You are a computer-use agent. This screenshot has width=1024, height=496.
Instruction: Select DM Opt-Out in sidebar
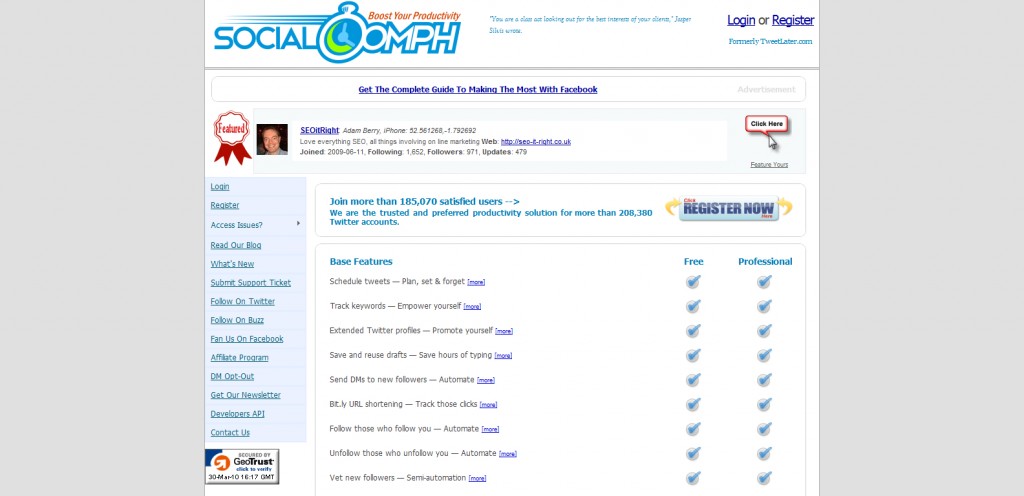point(232,377)
